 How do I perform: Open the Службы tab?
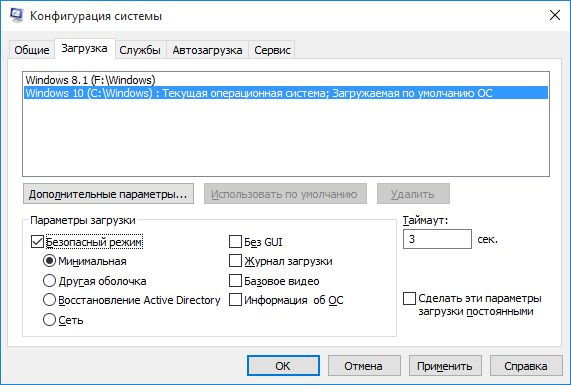(140, 50)
